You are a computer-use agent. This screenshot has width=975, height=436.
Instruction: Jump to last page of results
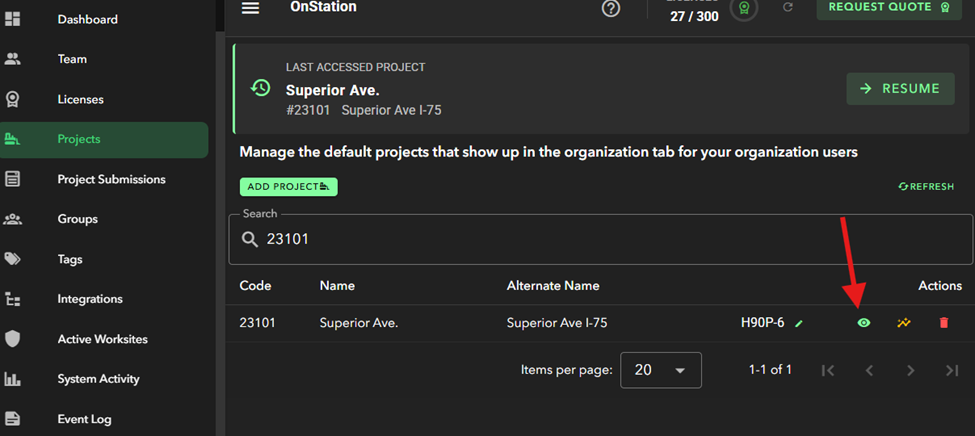click(951, 370)
